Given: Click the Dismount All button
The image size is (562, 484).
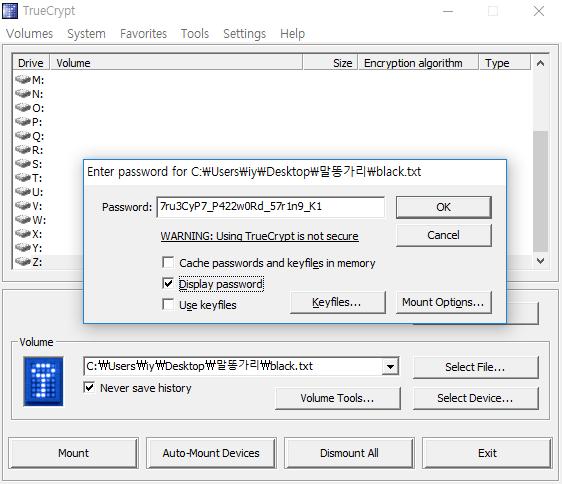Looking at the screenshot, I should click(349, 453).
